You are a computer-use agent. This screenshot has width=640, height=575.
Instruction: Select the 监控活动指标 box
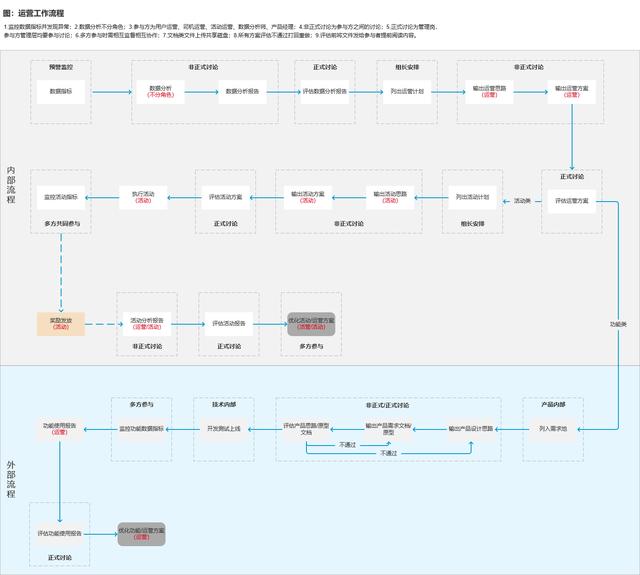point(61,198)
